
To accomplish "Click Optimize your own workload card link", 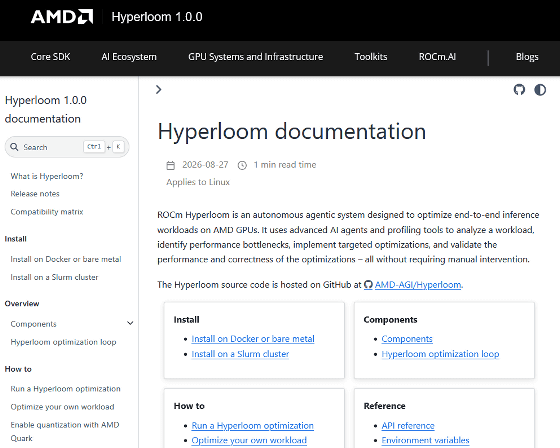I will tap(249, 440).
